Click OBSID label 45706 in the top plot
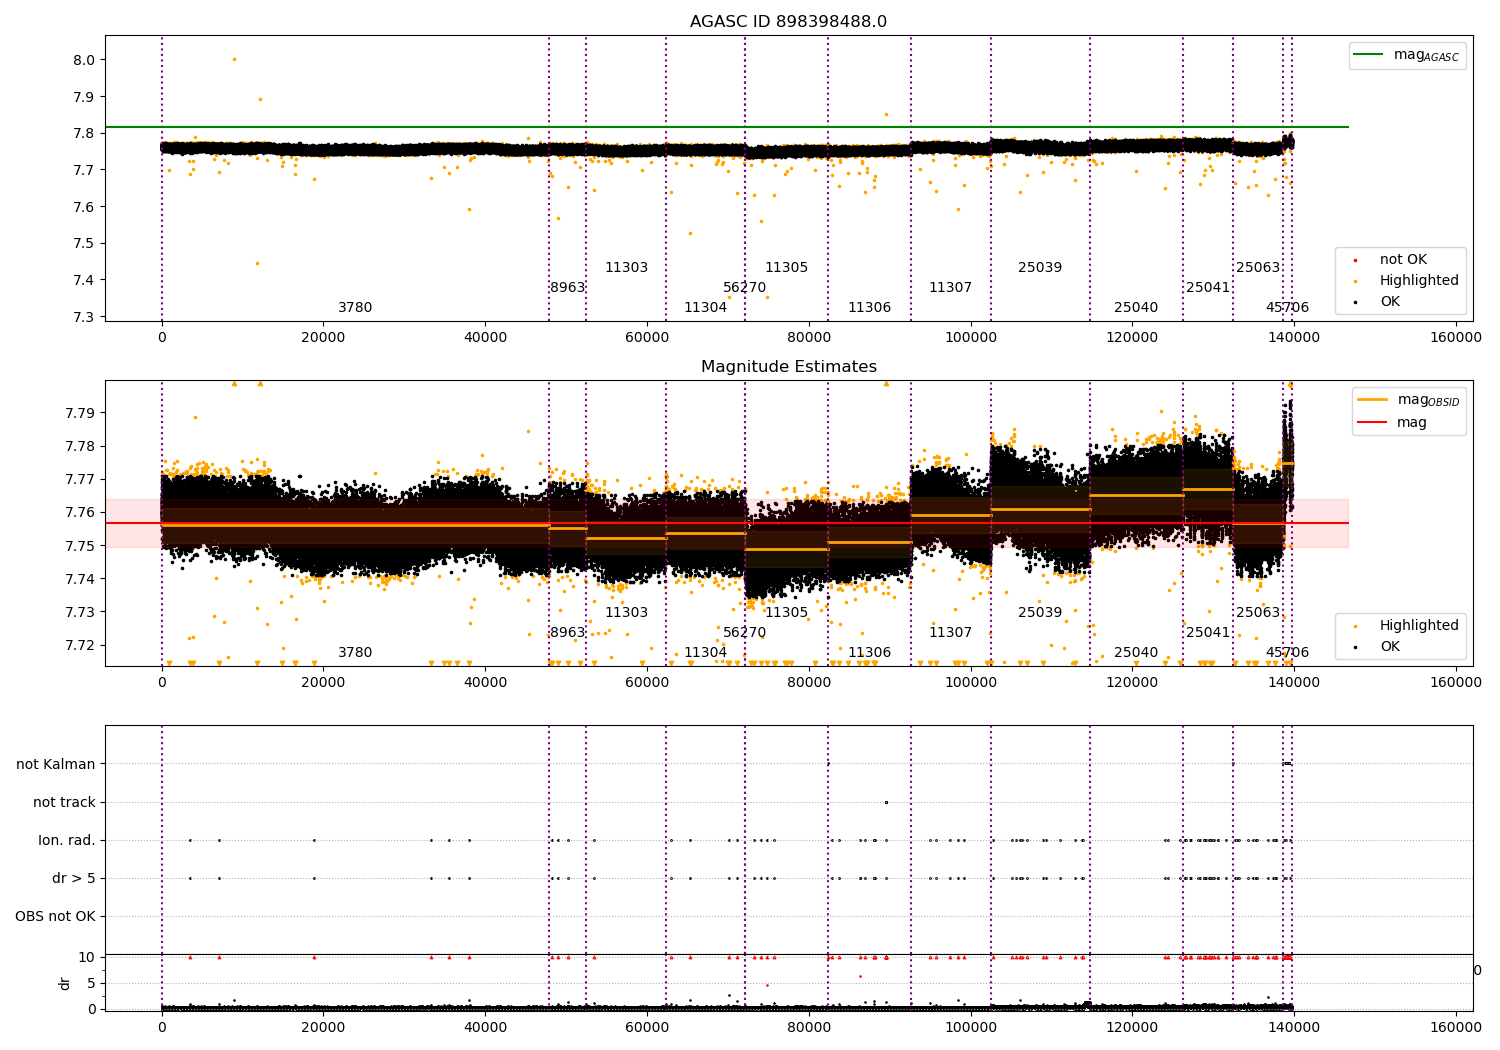 point(1287,307)
